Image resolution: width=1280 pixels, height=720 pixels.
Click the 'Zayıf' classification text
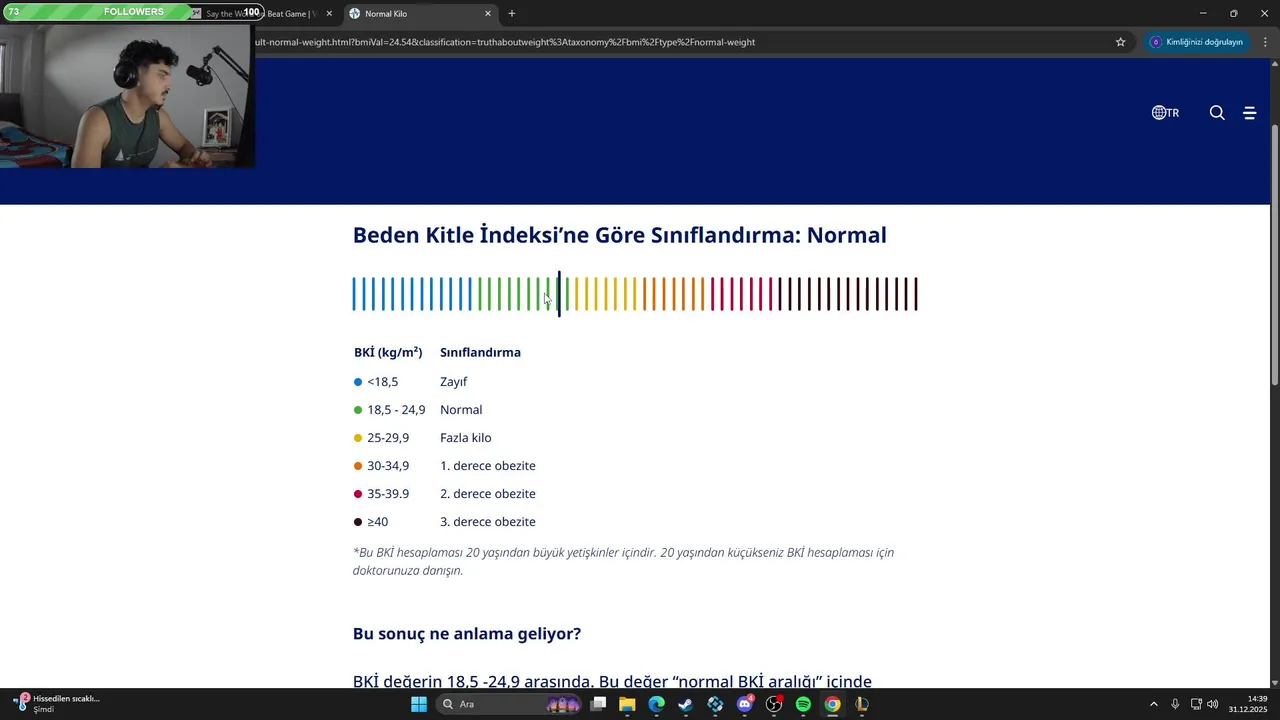coord(454,382)
